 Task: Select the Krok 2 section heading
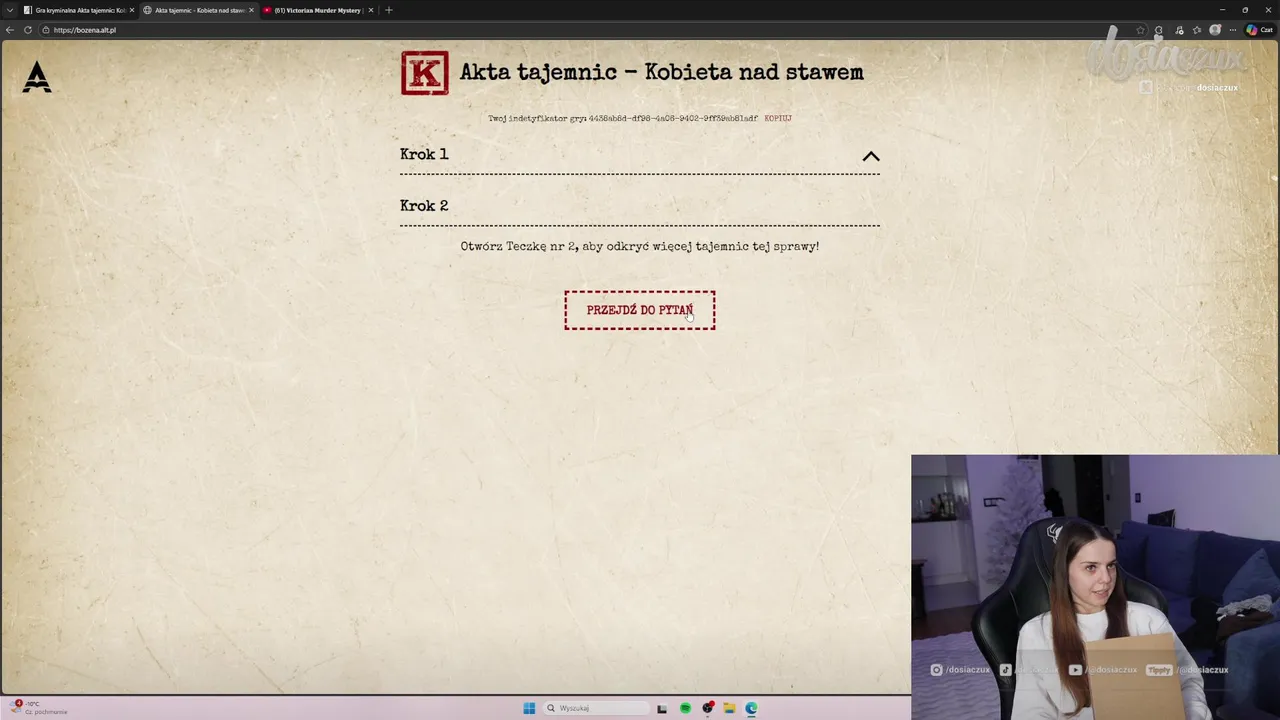424,206
